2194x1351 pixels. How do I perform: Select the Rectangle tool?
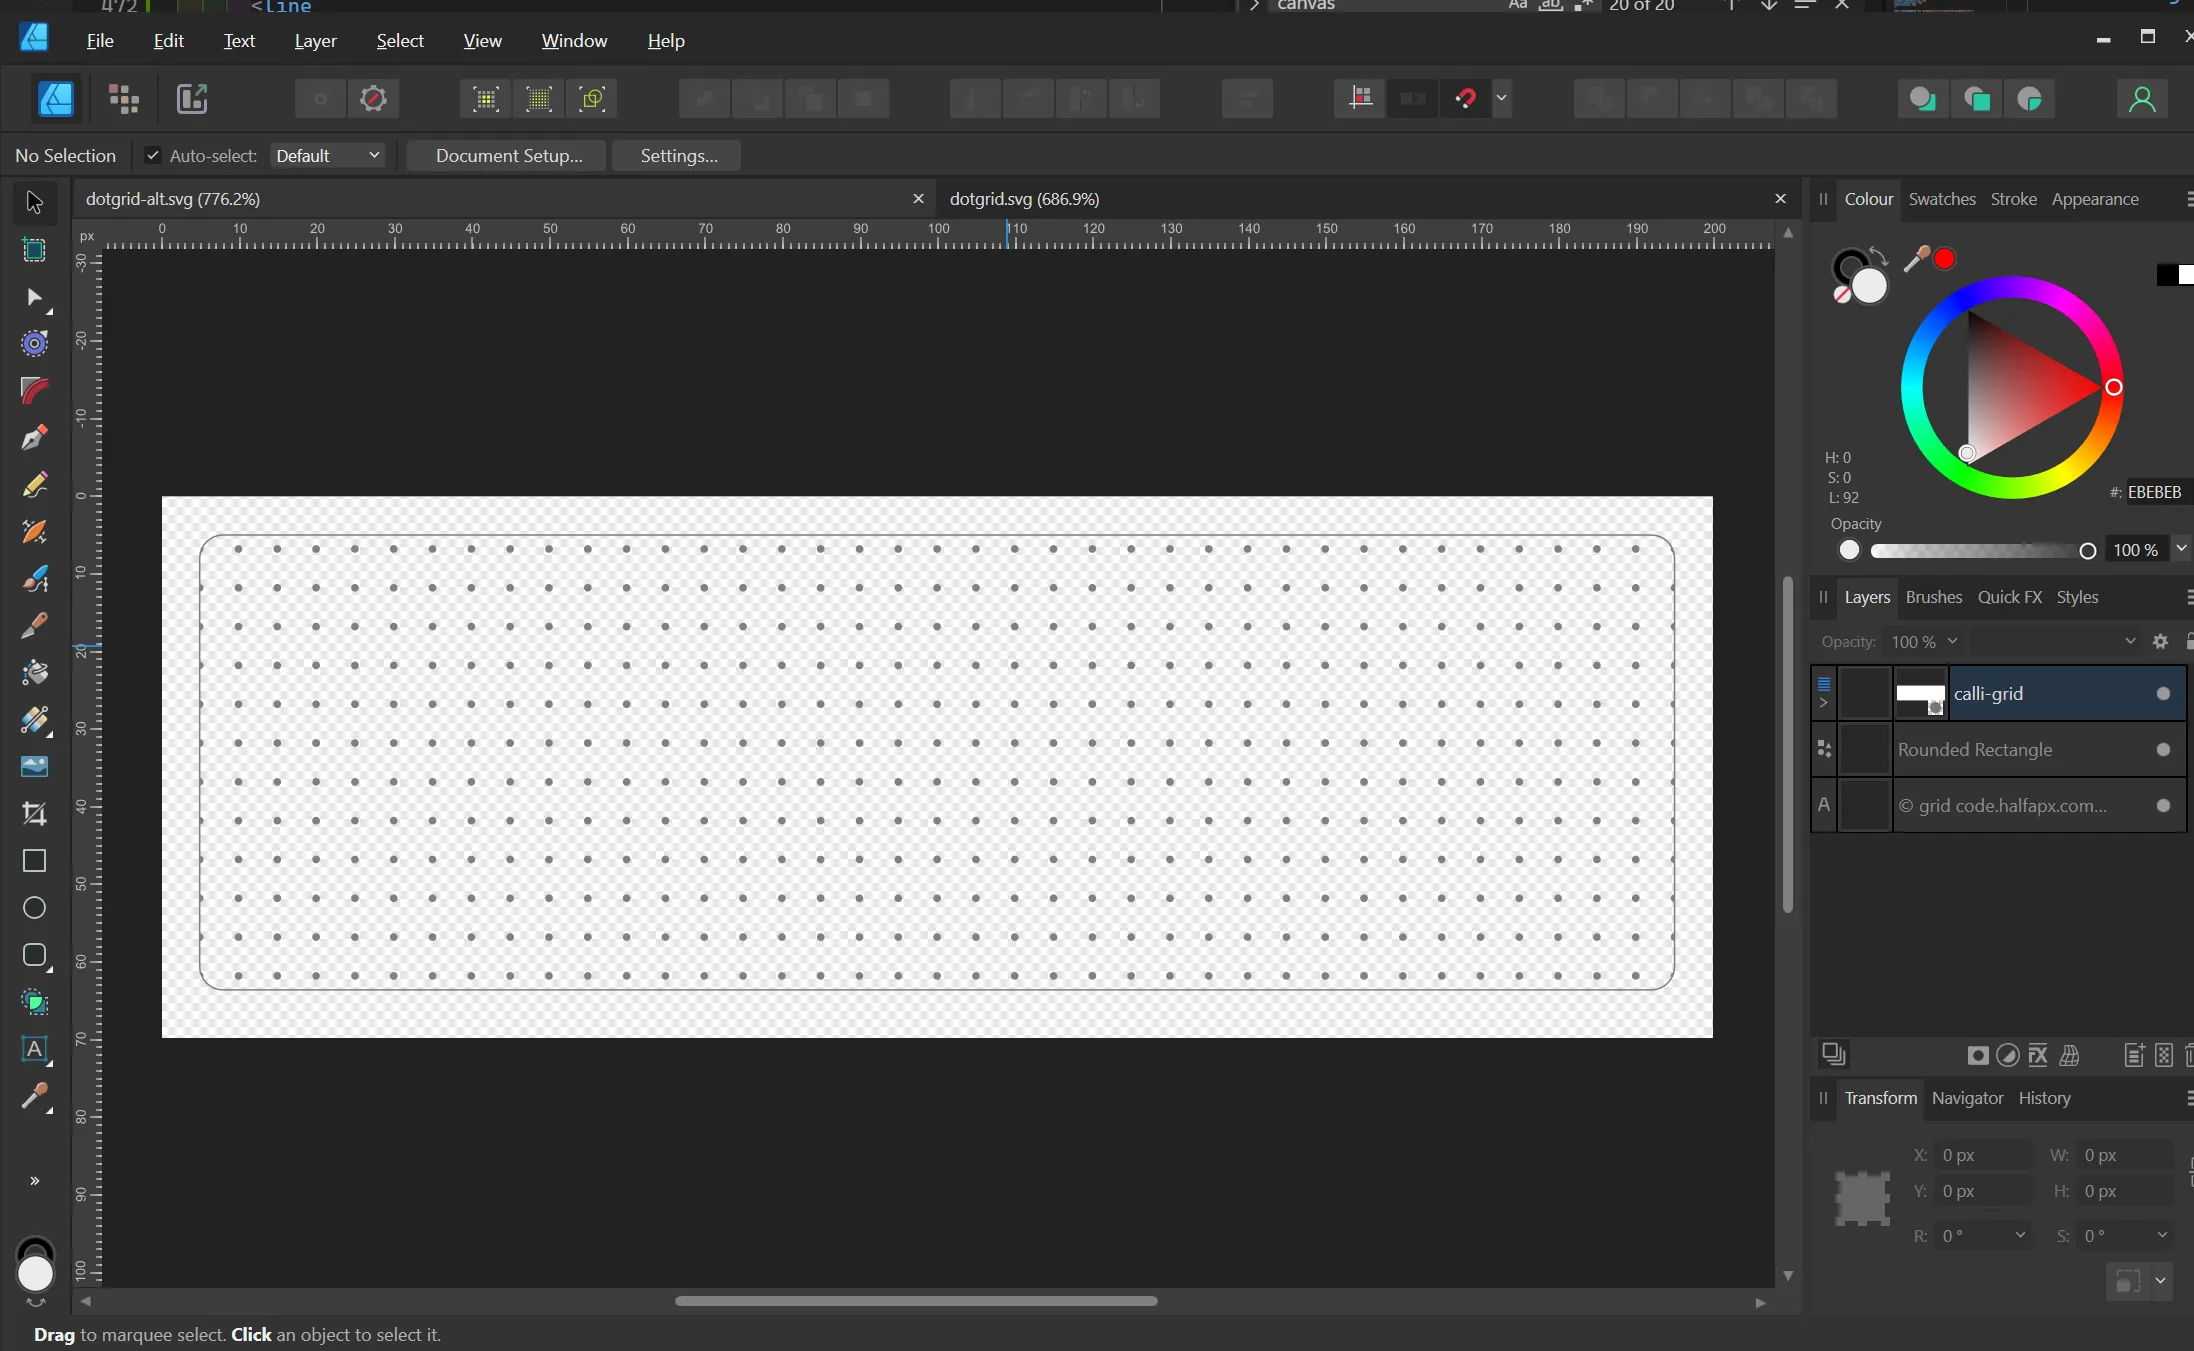click(34, 860)
